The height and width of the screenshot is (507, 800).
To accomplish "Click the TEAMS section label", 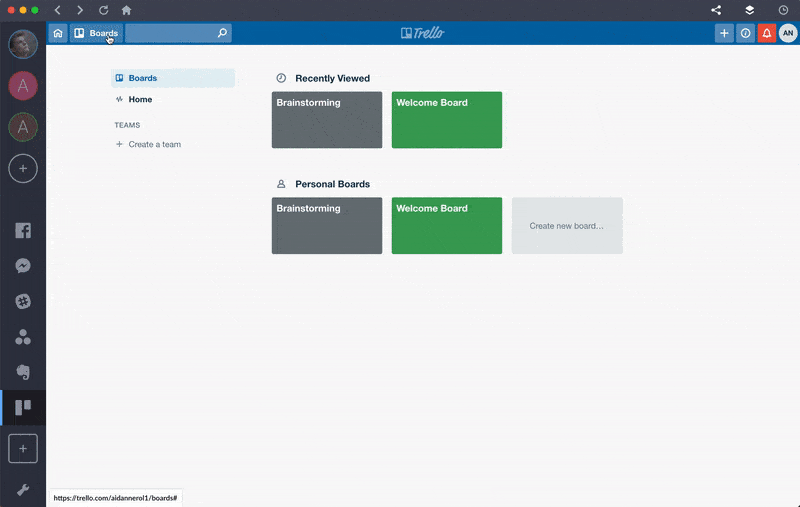I will tap(127, 125).
